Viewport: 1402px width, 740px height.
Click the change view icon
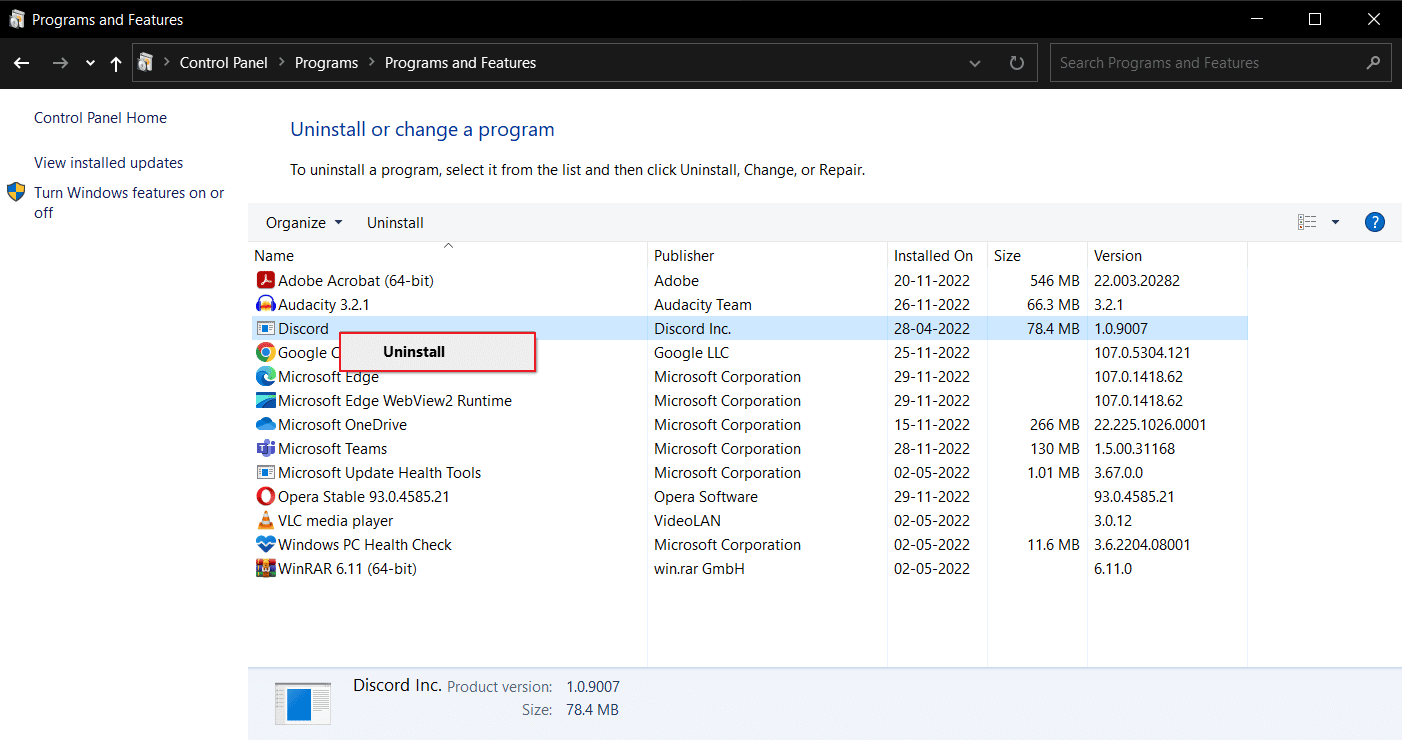click(x=1307, y=222)
